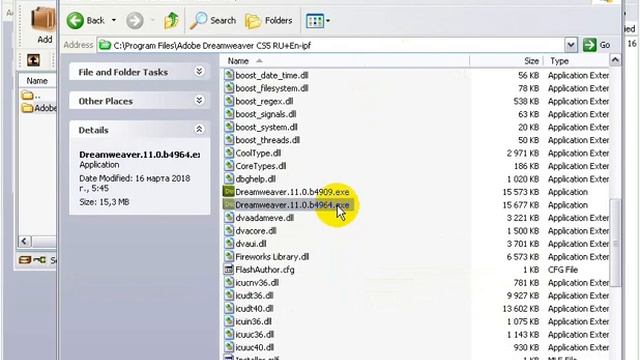Select icuin36.dll file
Screen dimensions: 640x360
pos(253,322)
